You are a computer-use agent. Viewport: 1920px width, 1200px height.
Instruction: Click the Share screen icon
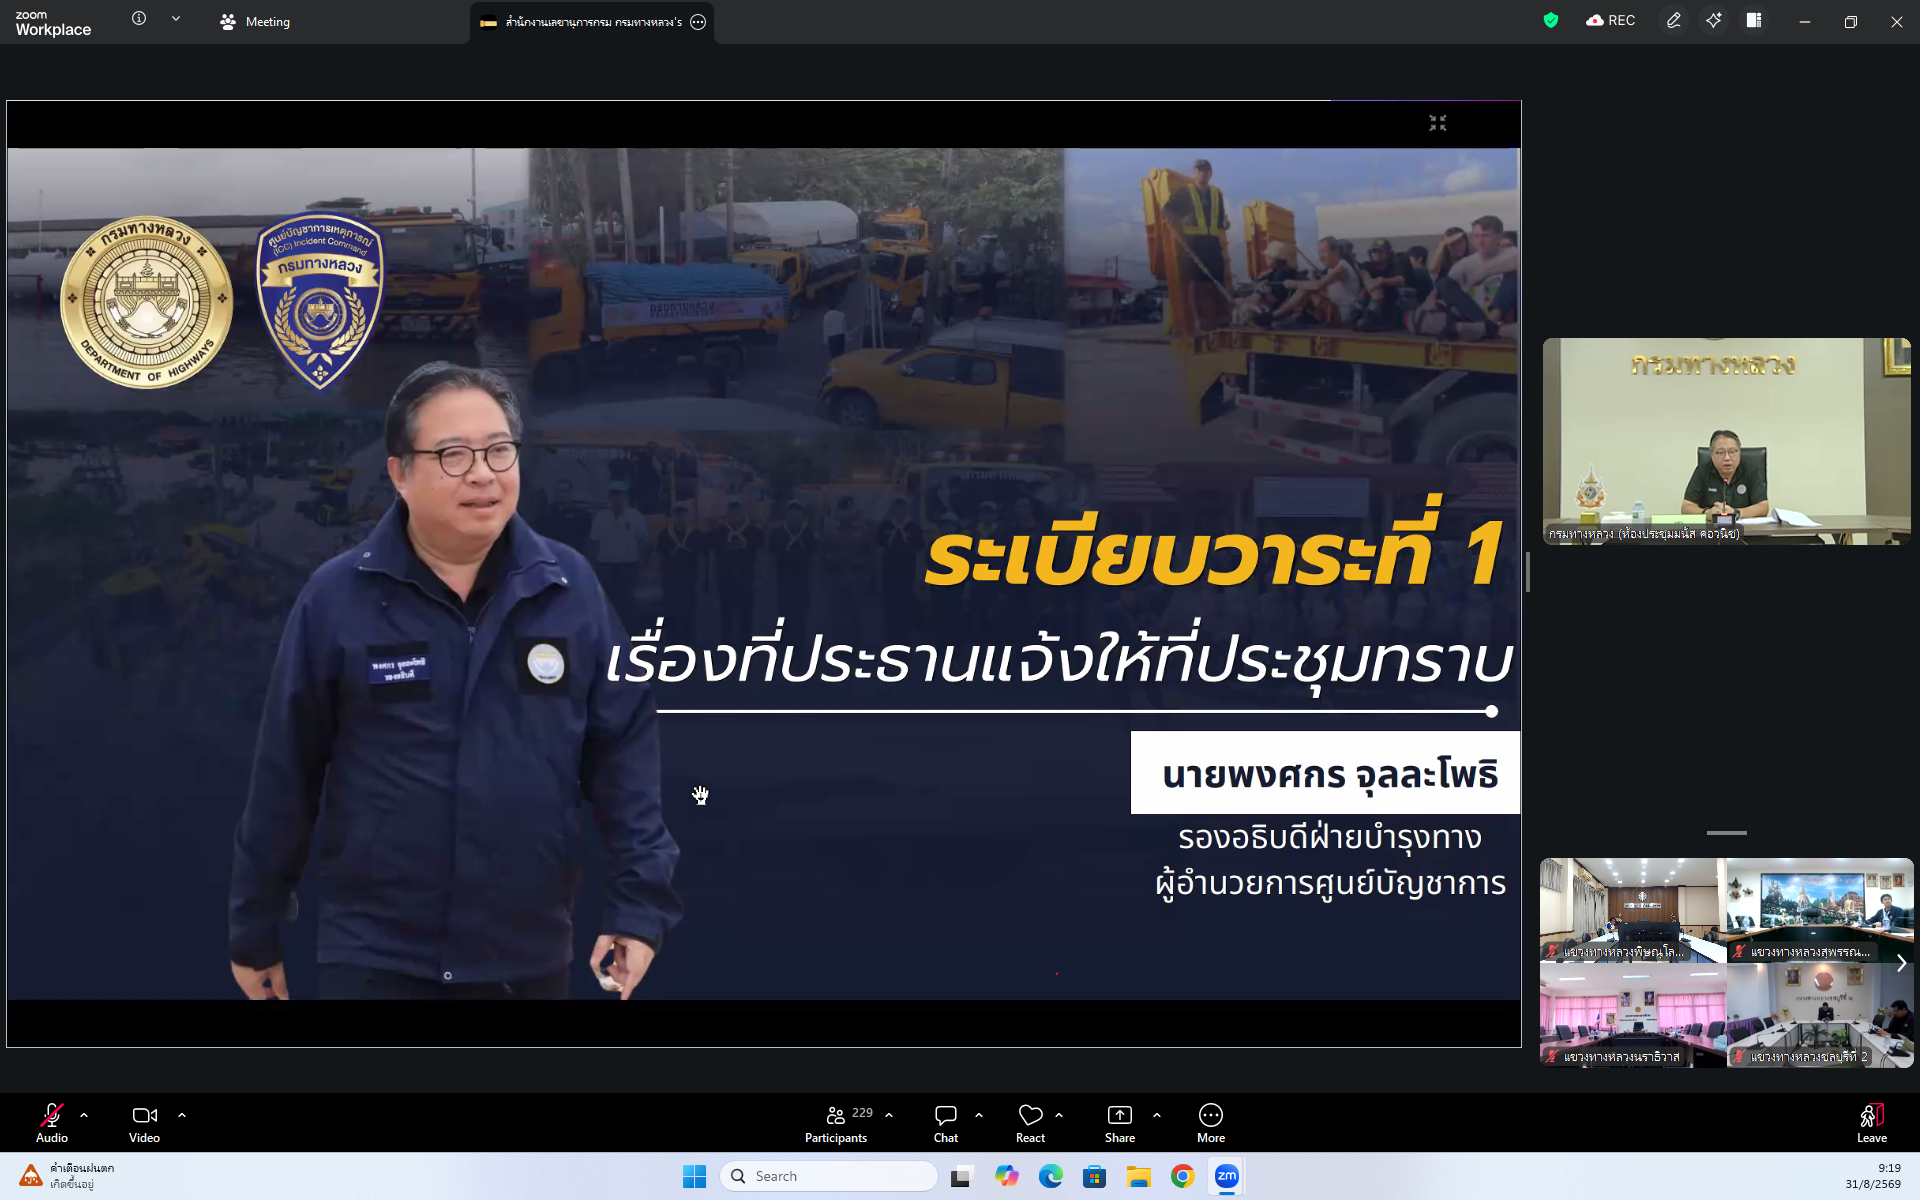click(x=1120, y=1122)
